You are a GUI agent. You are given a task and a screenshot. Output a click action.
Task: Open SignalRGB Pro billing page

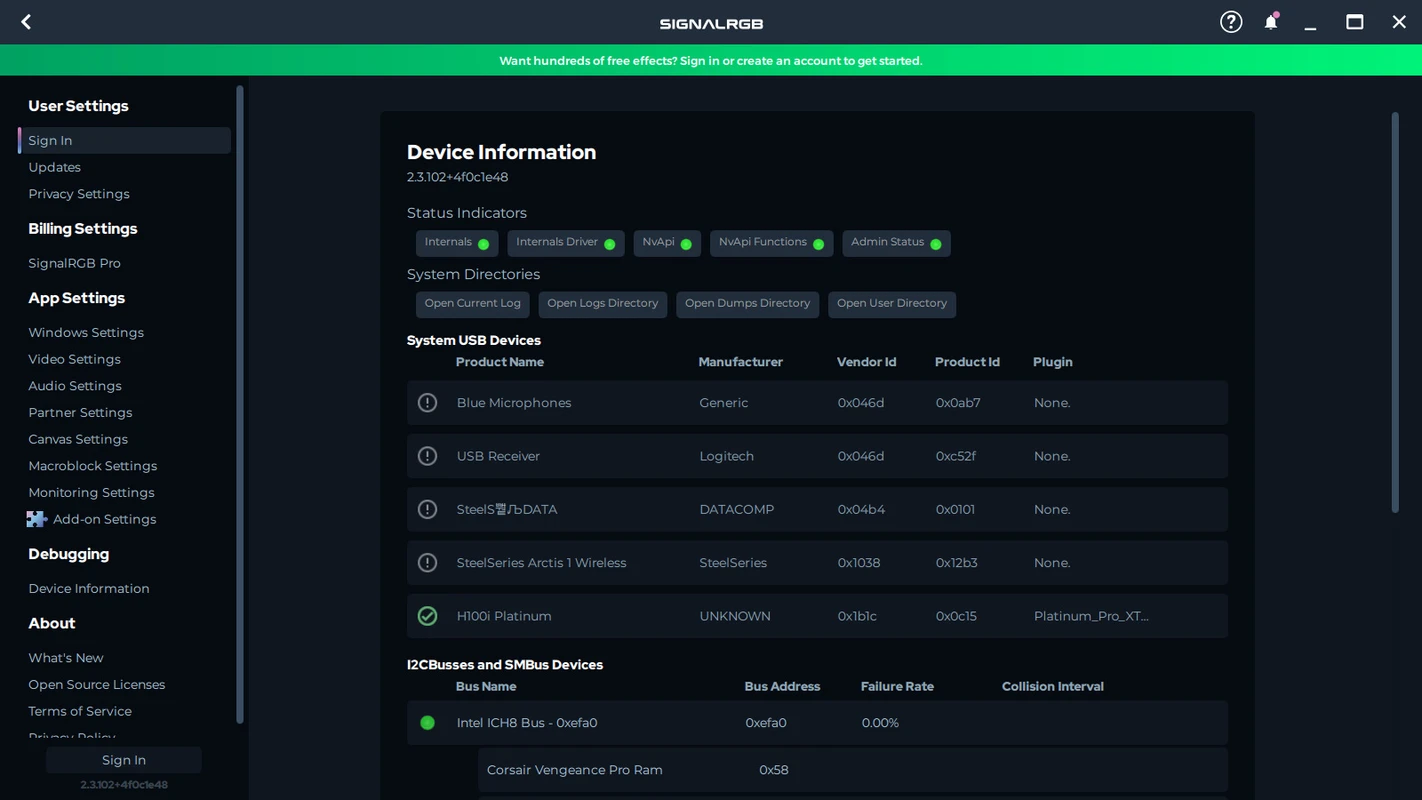click(75, 263)
